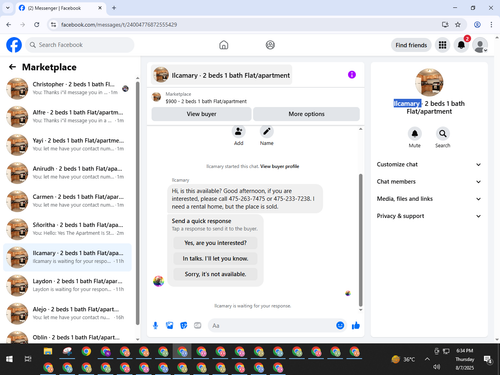Click the browser address bar URL

tap(119, 25)
